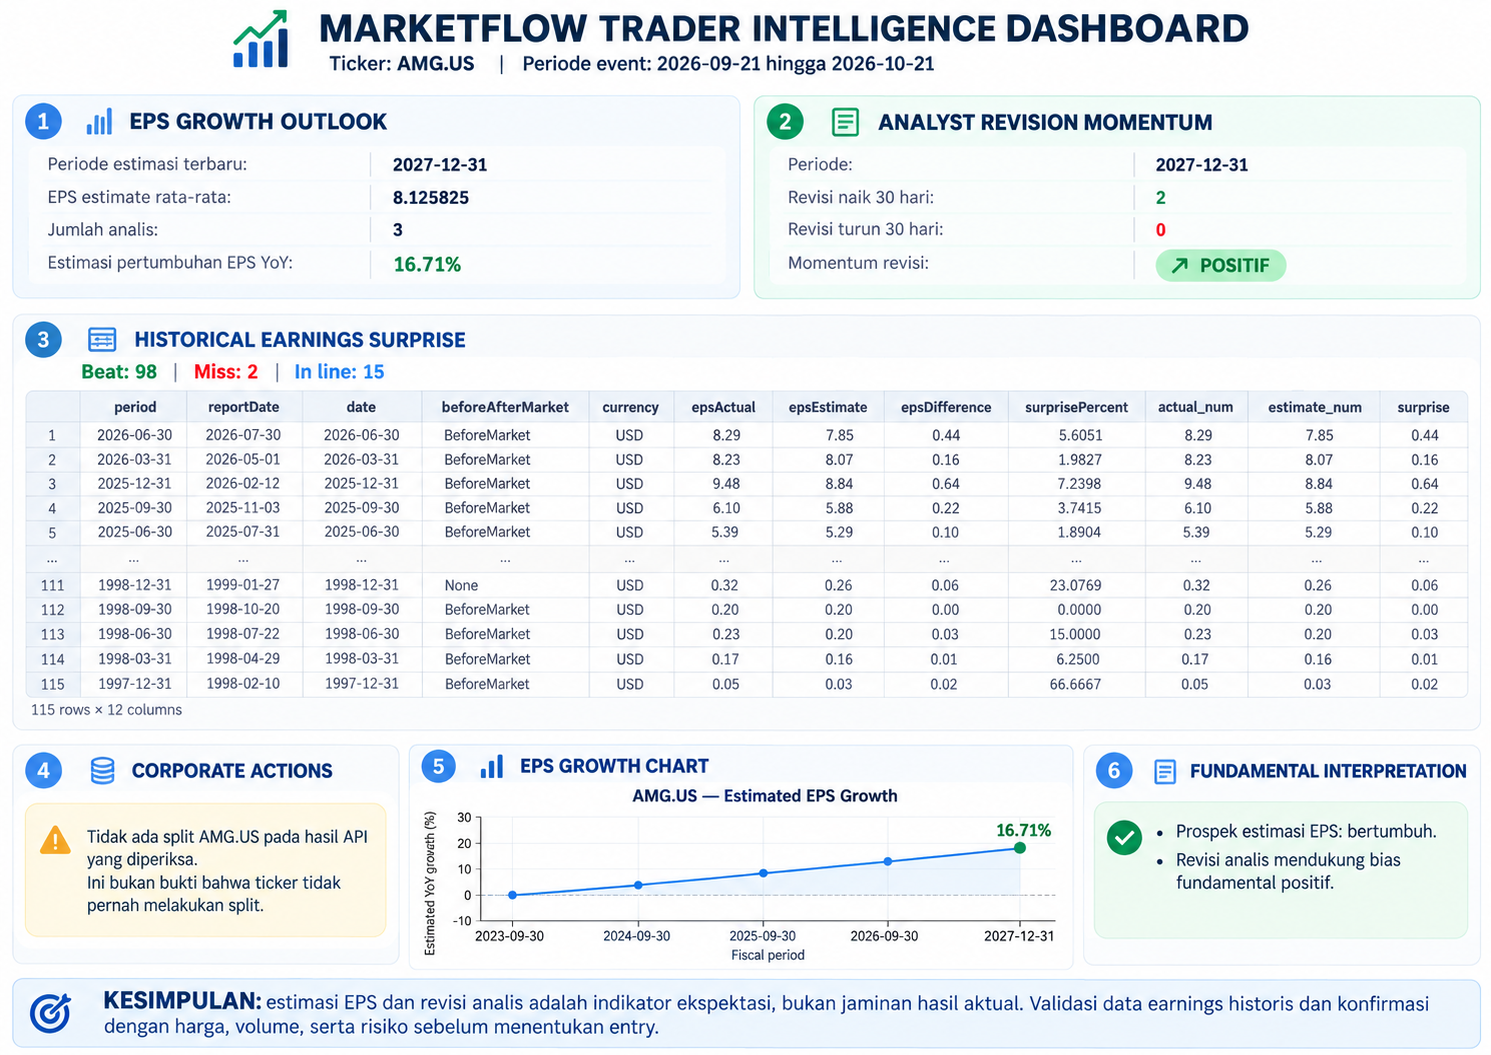
Task: Click the 2024-09-30 x-axis label
Action: tap(637, 936)
